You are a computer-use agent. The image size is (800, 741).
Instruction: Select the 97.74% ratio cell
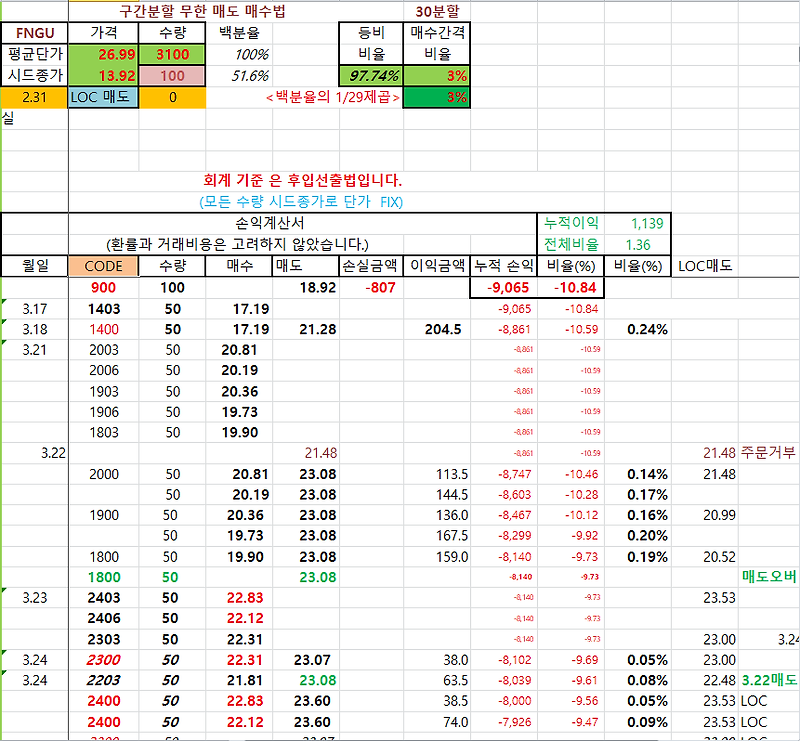(371, 76)
